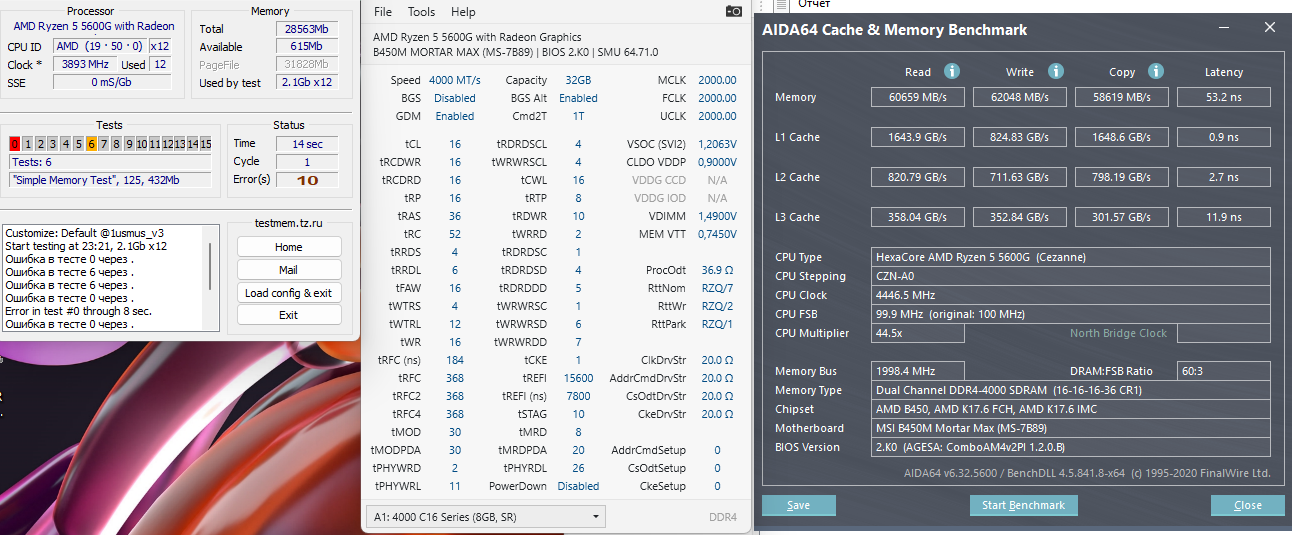Click the L3 Cache Copy 301.57 GB/s field
1292x535 pixels.
(1121, 217)
